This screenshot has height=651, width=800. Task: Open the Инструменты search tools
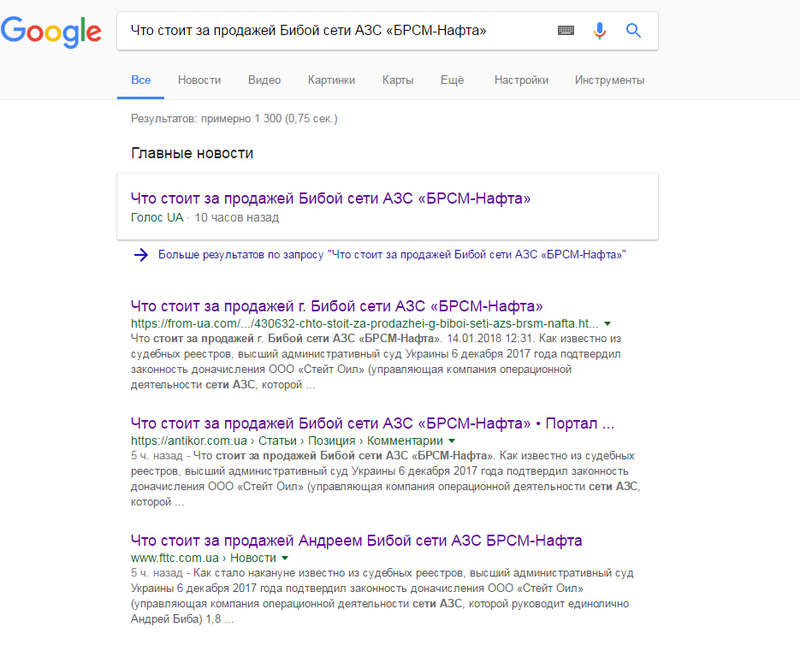click(x=609, y=80)
